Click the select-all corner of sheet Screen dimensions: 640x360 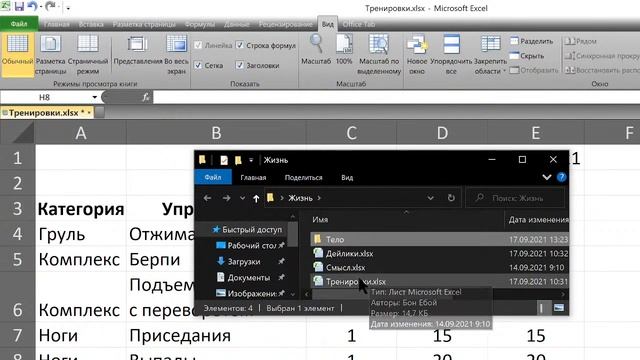click(x=17, y=133)
